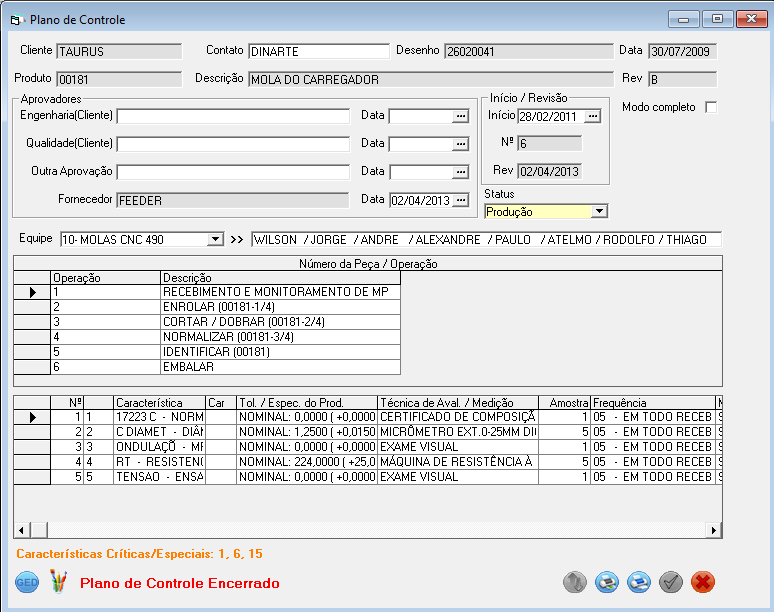Open the Status dropdown

click(599, 212)
